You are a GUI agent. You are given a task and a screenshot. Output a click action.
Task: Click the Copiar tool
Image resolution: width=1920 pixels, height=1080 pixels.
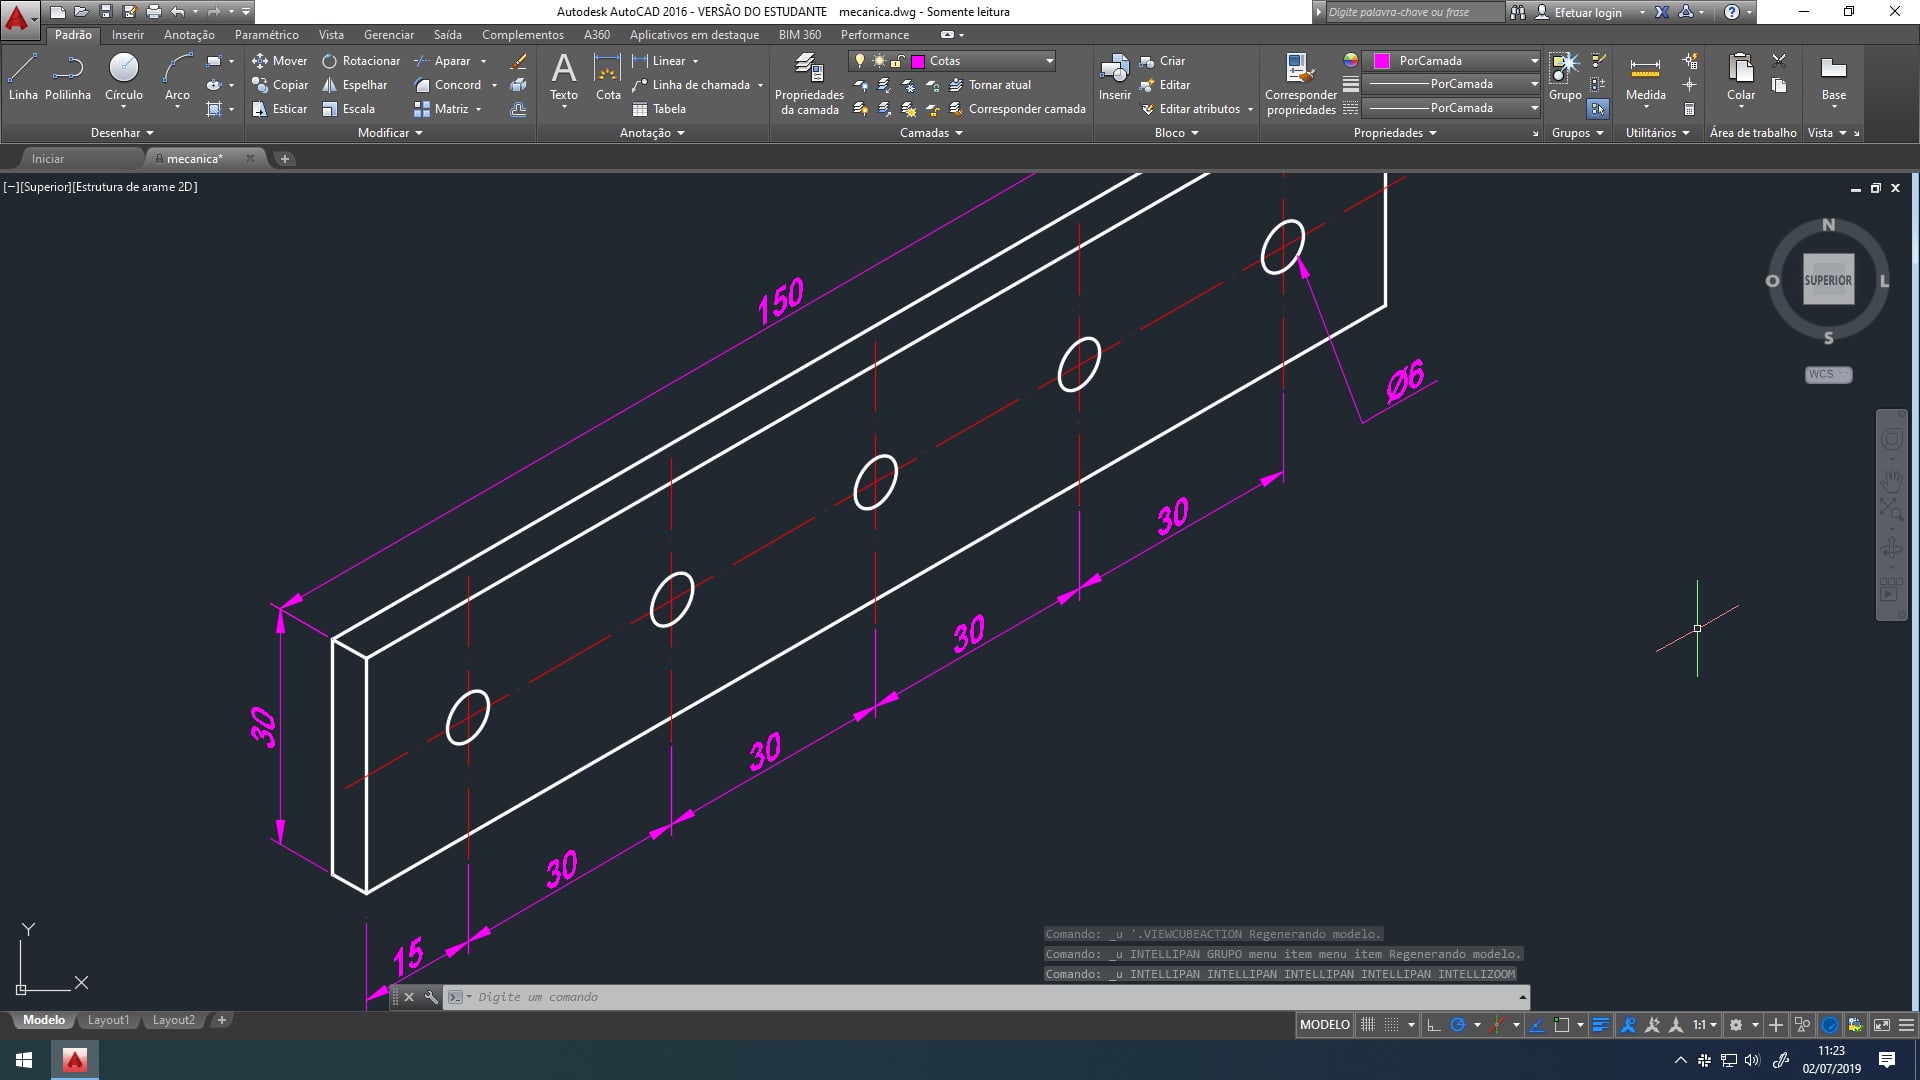click(279, 85)
